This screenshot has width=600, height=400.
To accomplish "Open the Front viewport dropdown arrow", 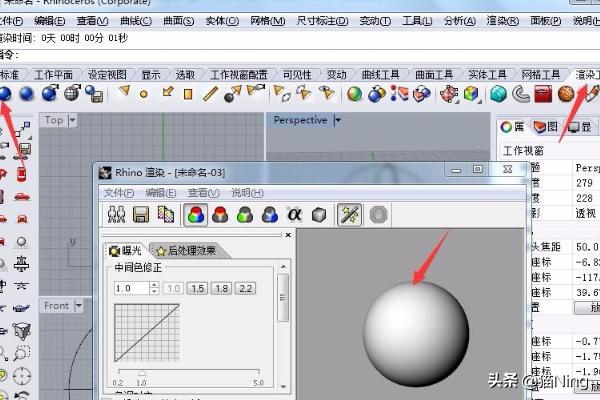I will (78, 306).
